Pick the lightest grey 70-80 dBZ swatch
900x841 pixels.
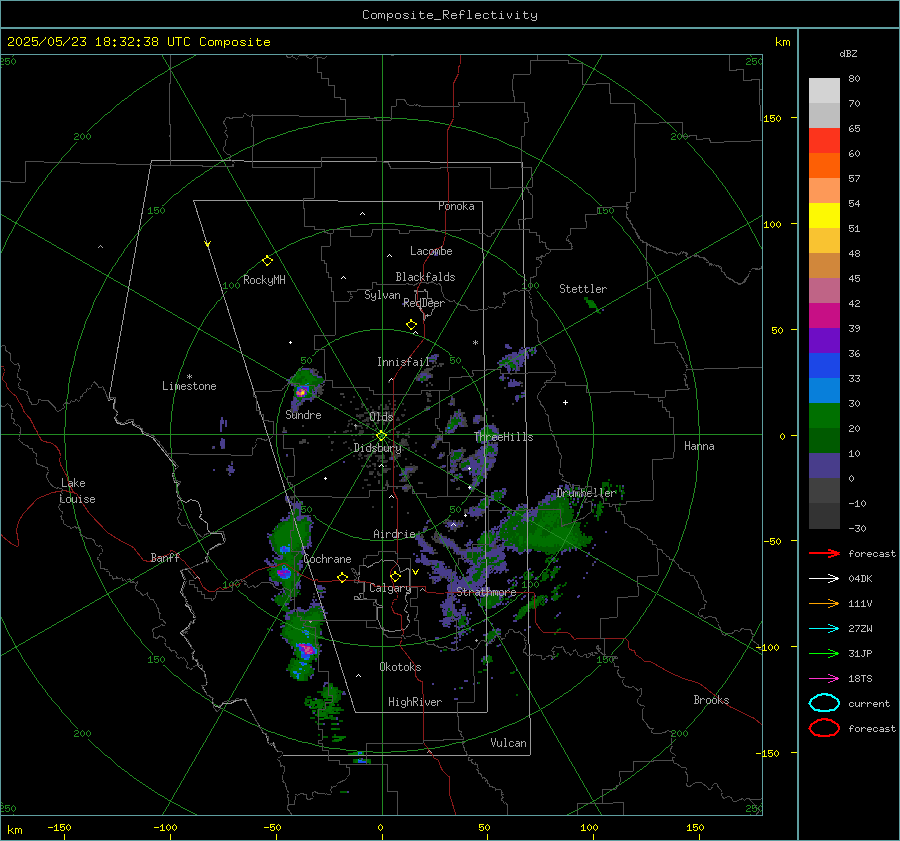tap(824, 90)
